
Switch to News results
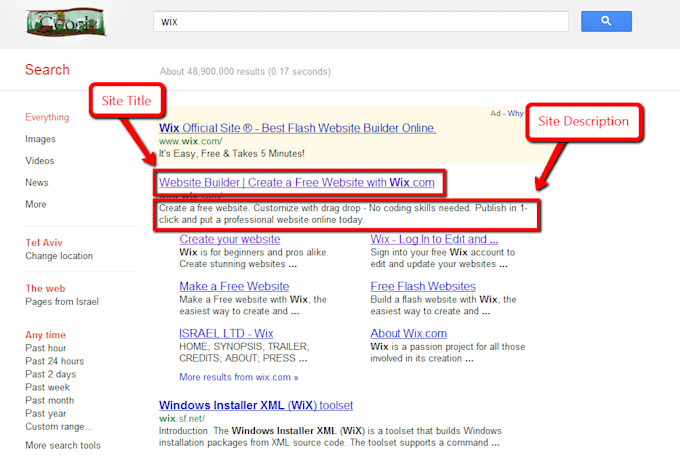click(37, 183)
